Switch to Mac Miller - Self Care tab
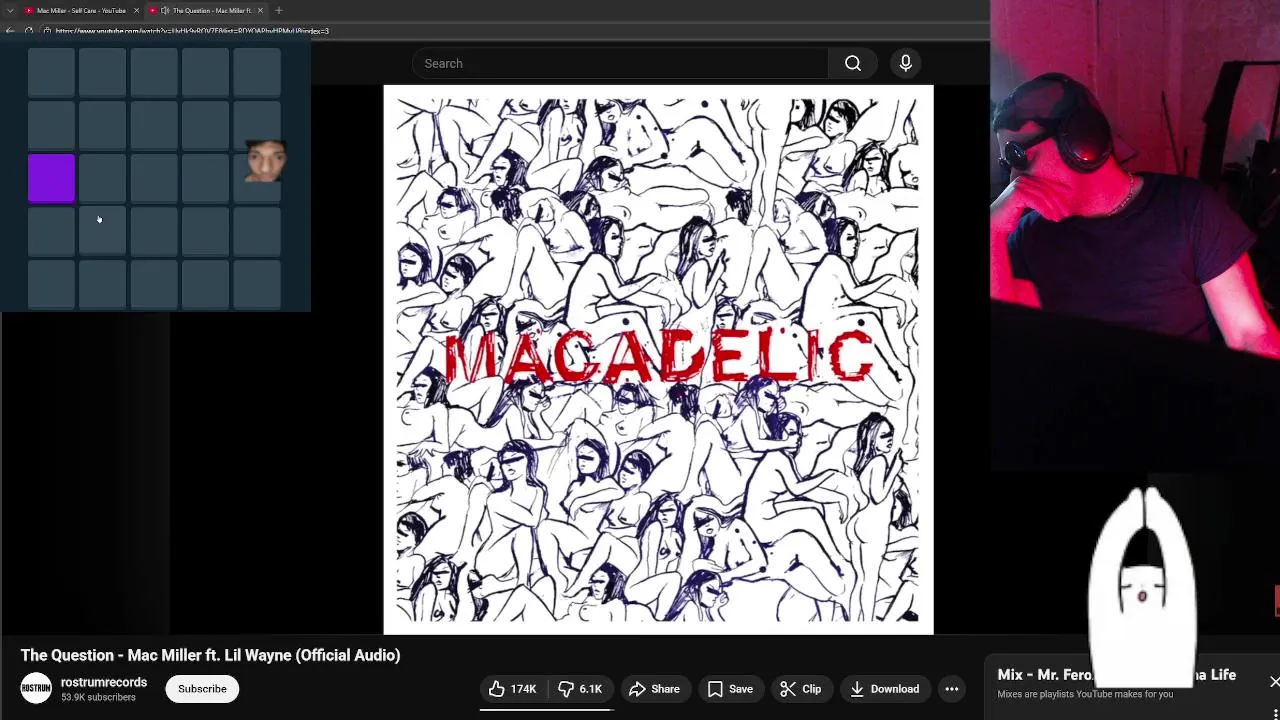Screen dimensions: 1280x720 80,10
